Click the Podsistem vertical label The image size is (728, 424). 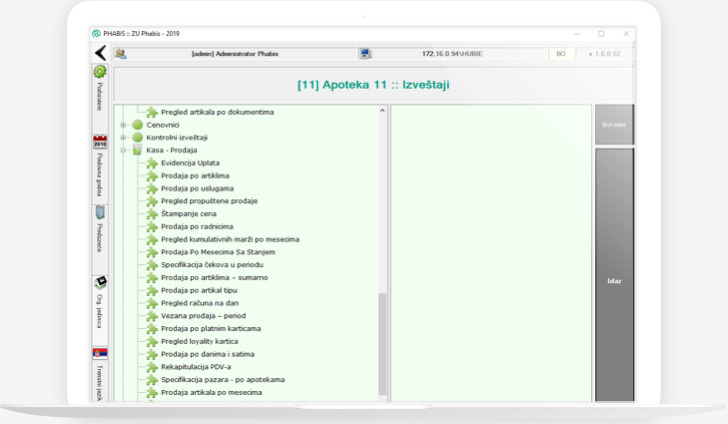tap(99, 97)
